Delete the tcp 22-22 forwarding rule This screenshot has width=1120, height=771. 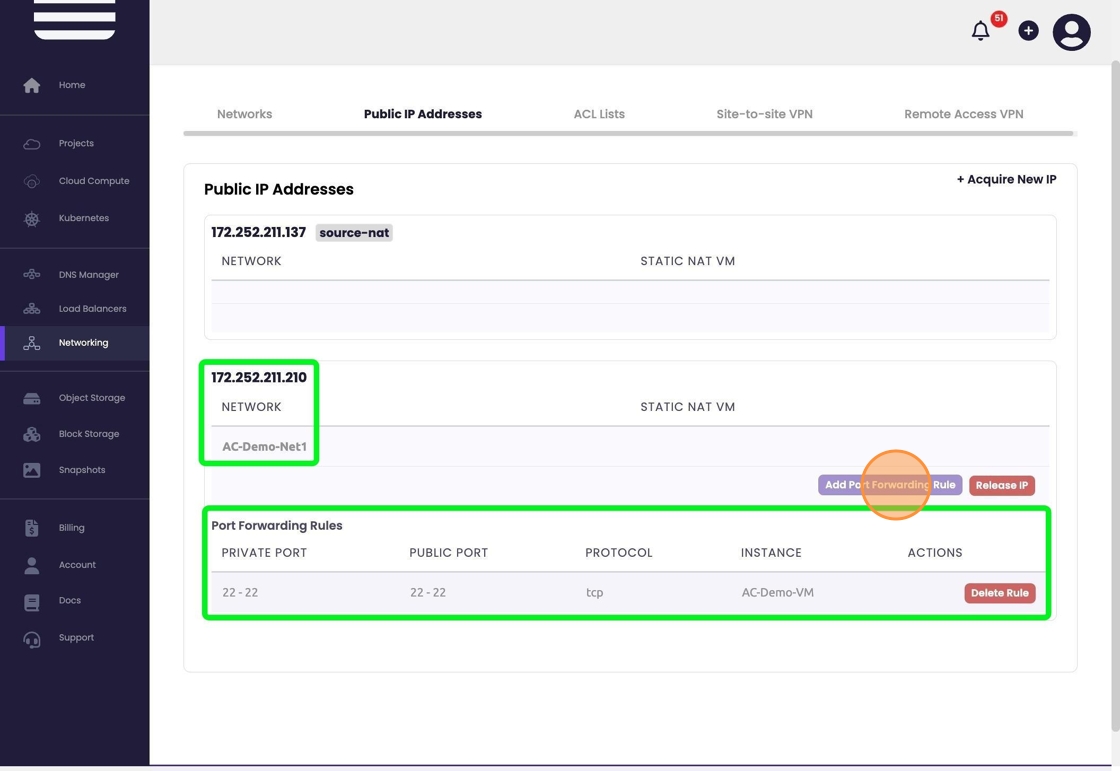pyautogui.click(x=999, y=593)
